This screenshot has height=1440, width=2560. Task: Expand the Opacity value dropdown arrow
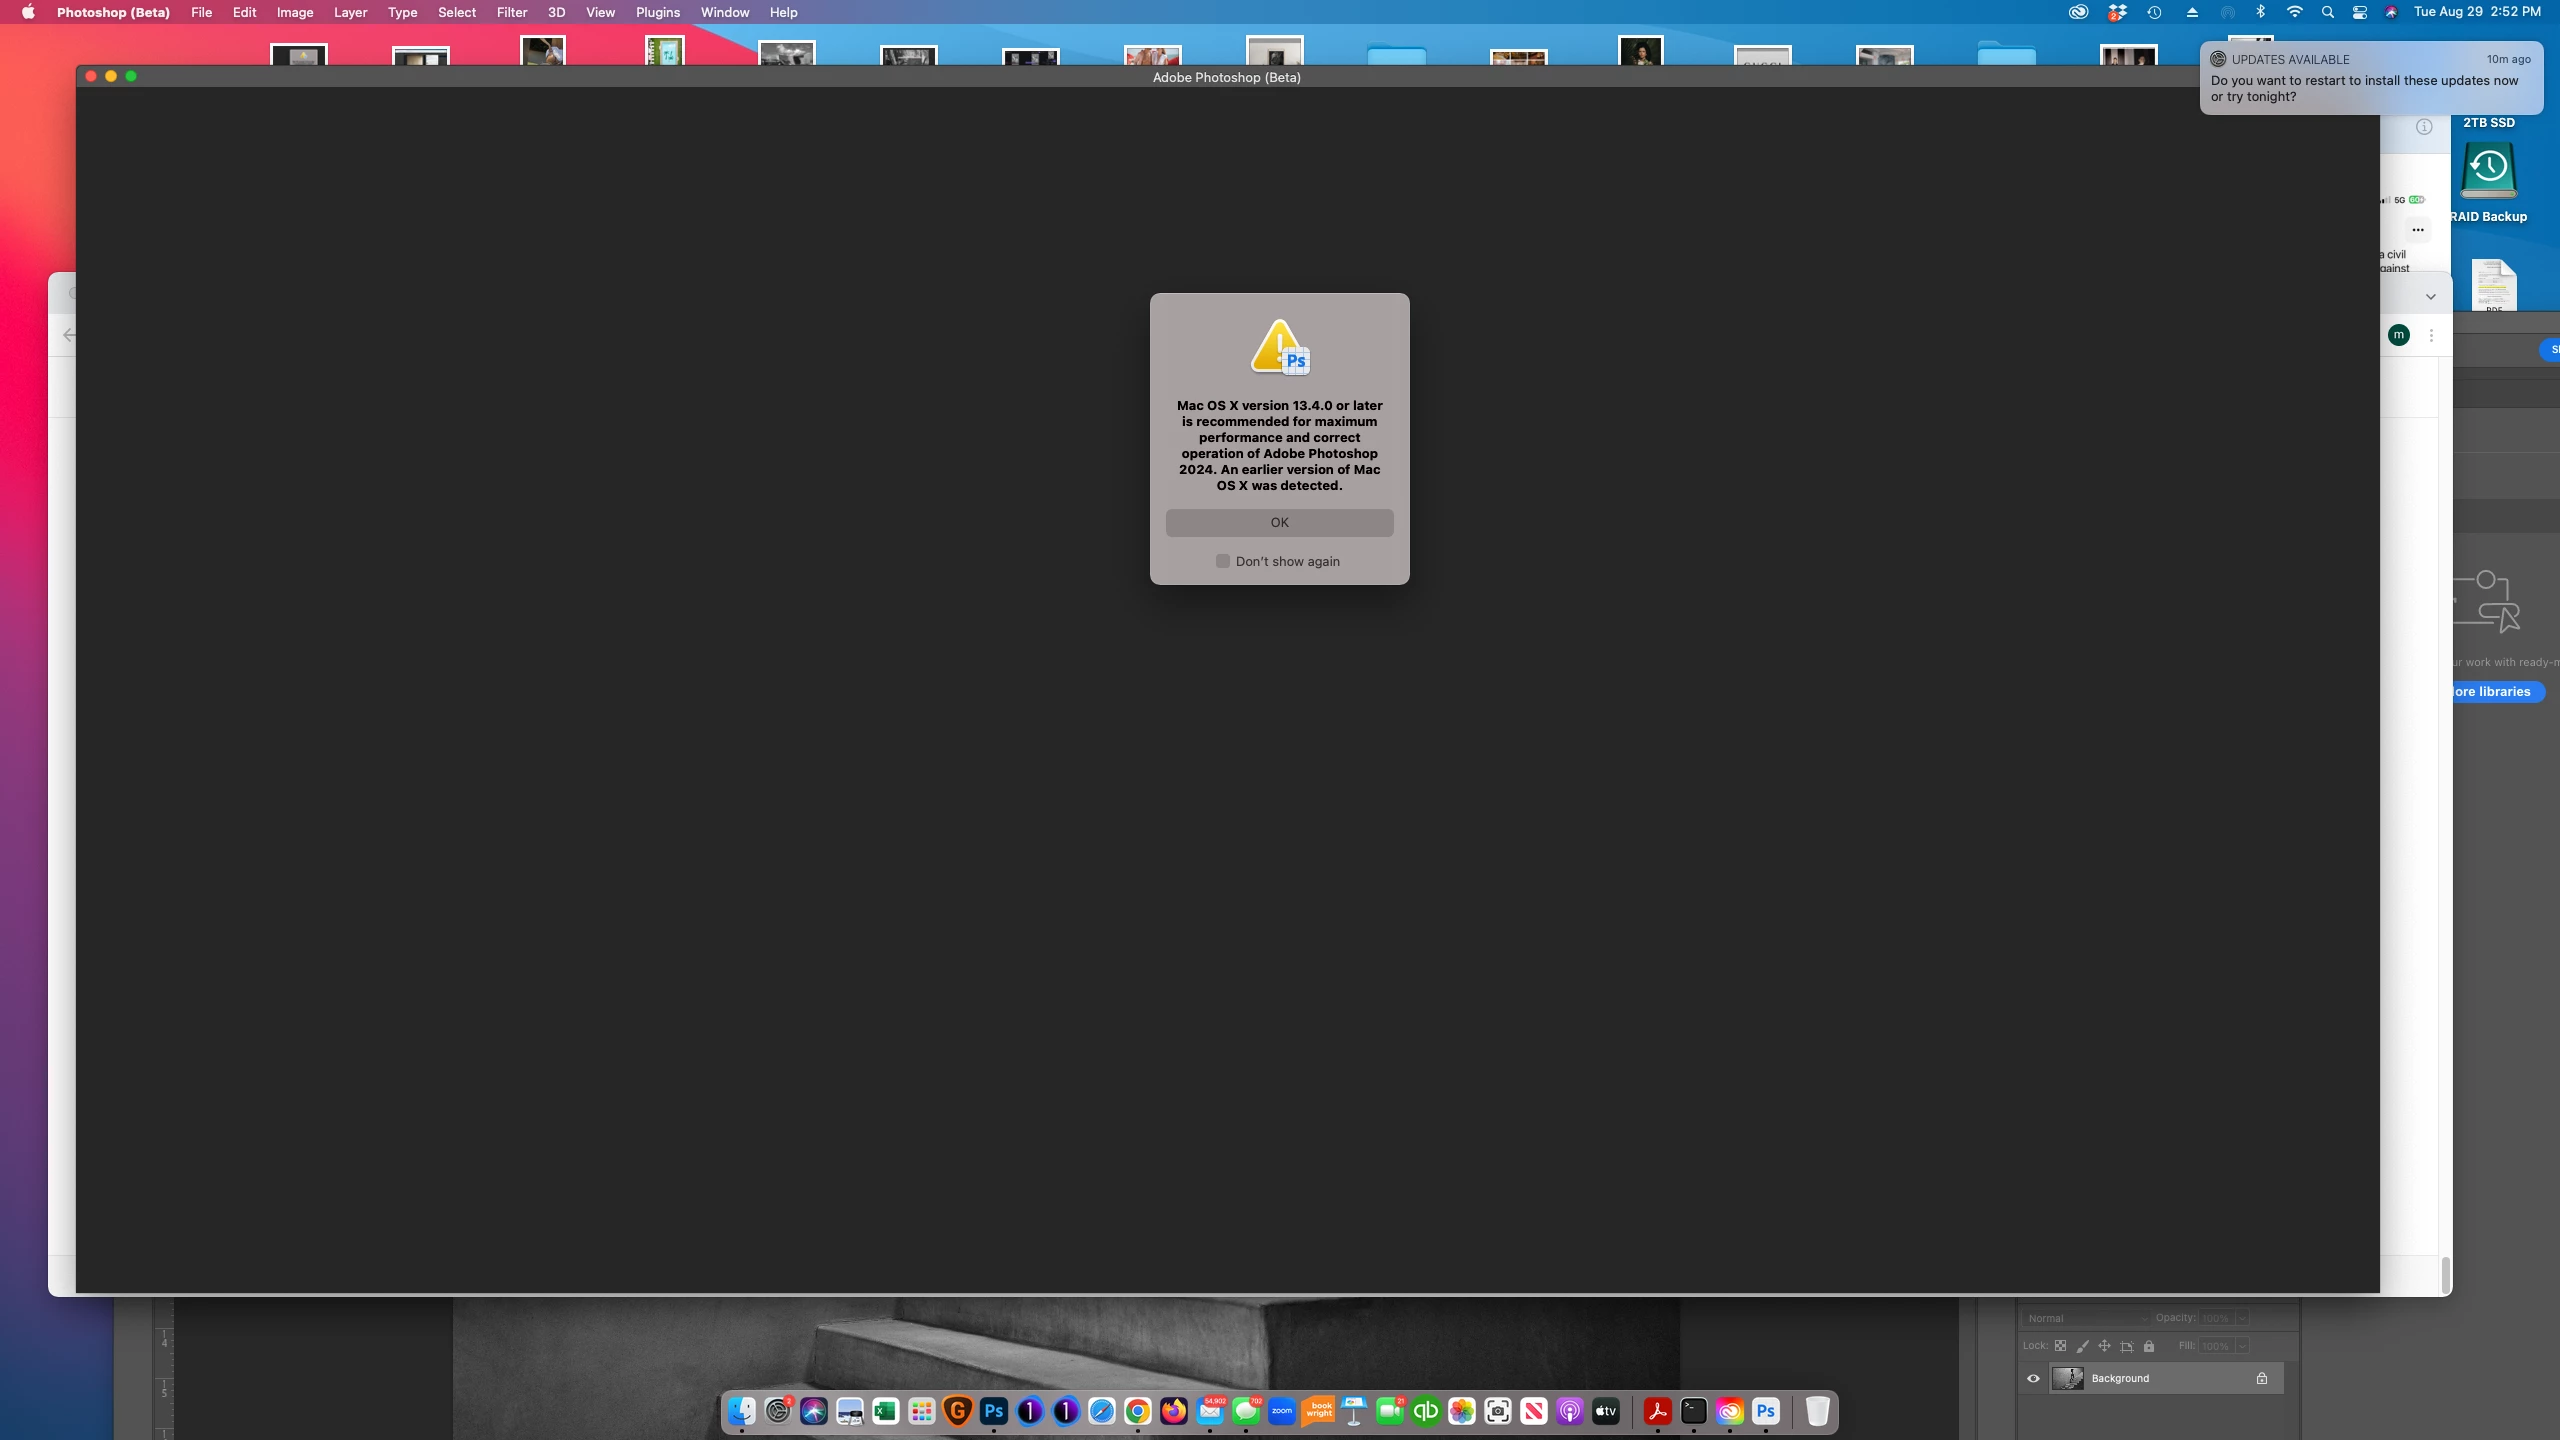pyautogui.click(x=2241, y=1318)
